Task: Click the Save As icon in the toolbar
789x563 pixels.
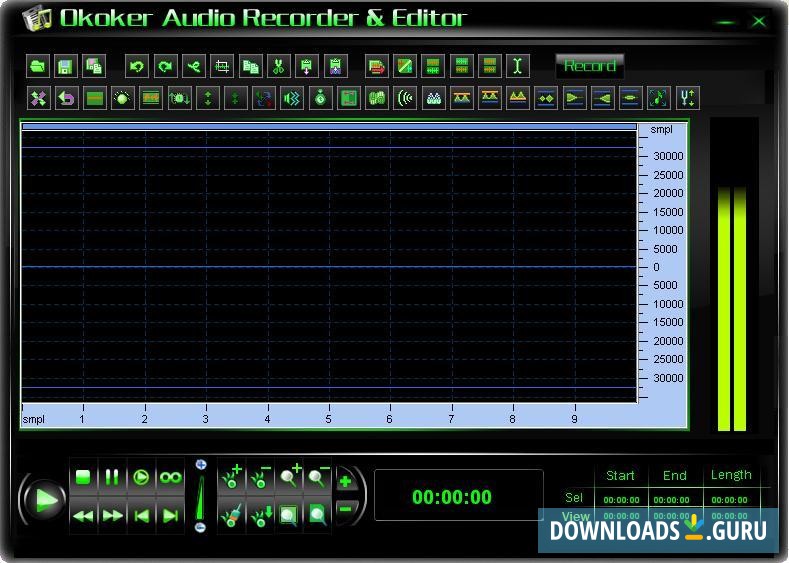Action: (x=94, y=66)
